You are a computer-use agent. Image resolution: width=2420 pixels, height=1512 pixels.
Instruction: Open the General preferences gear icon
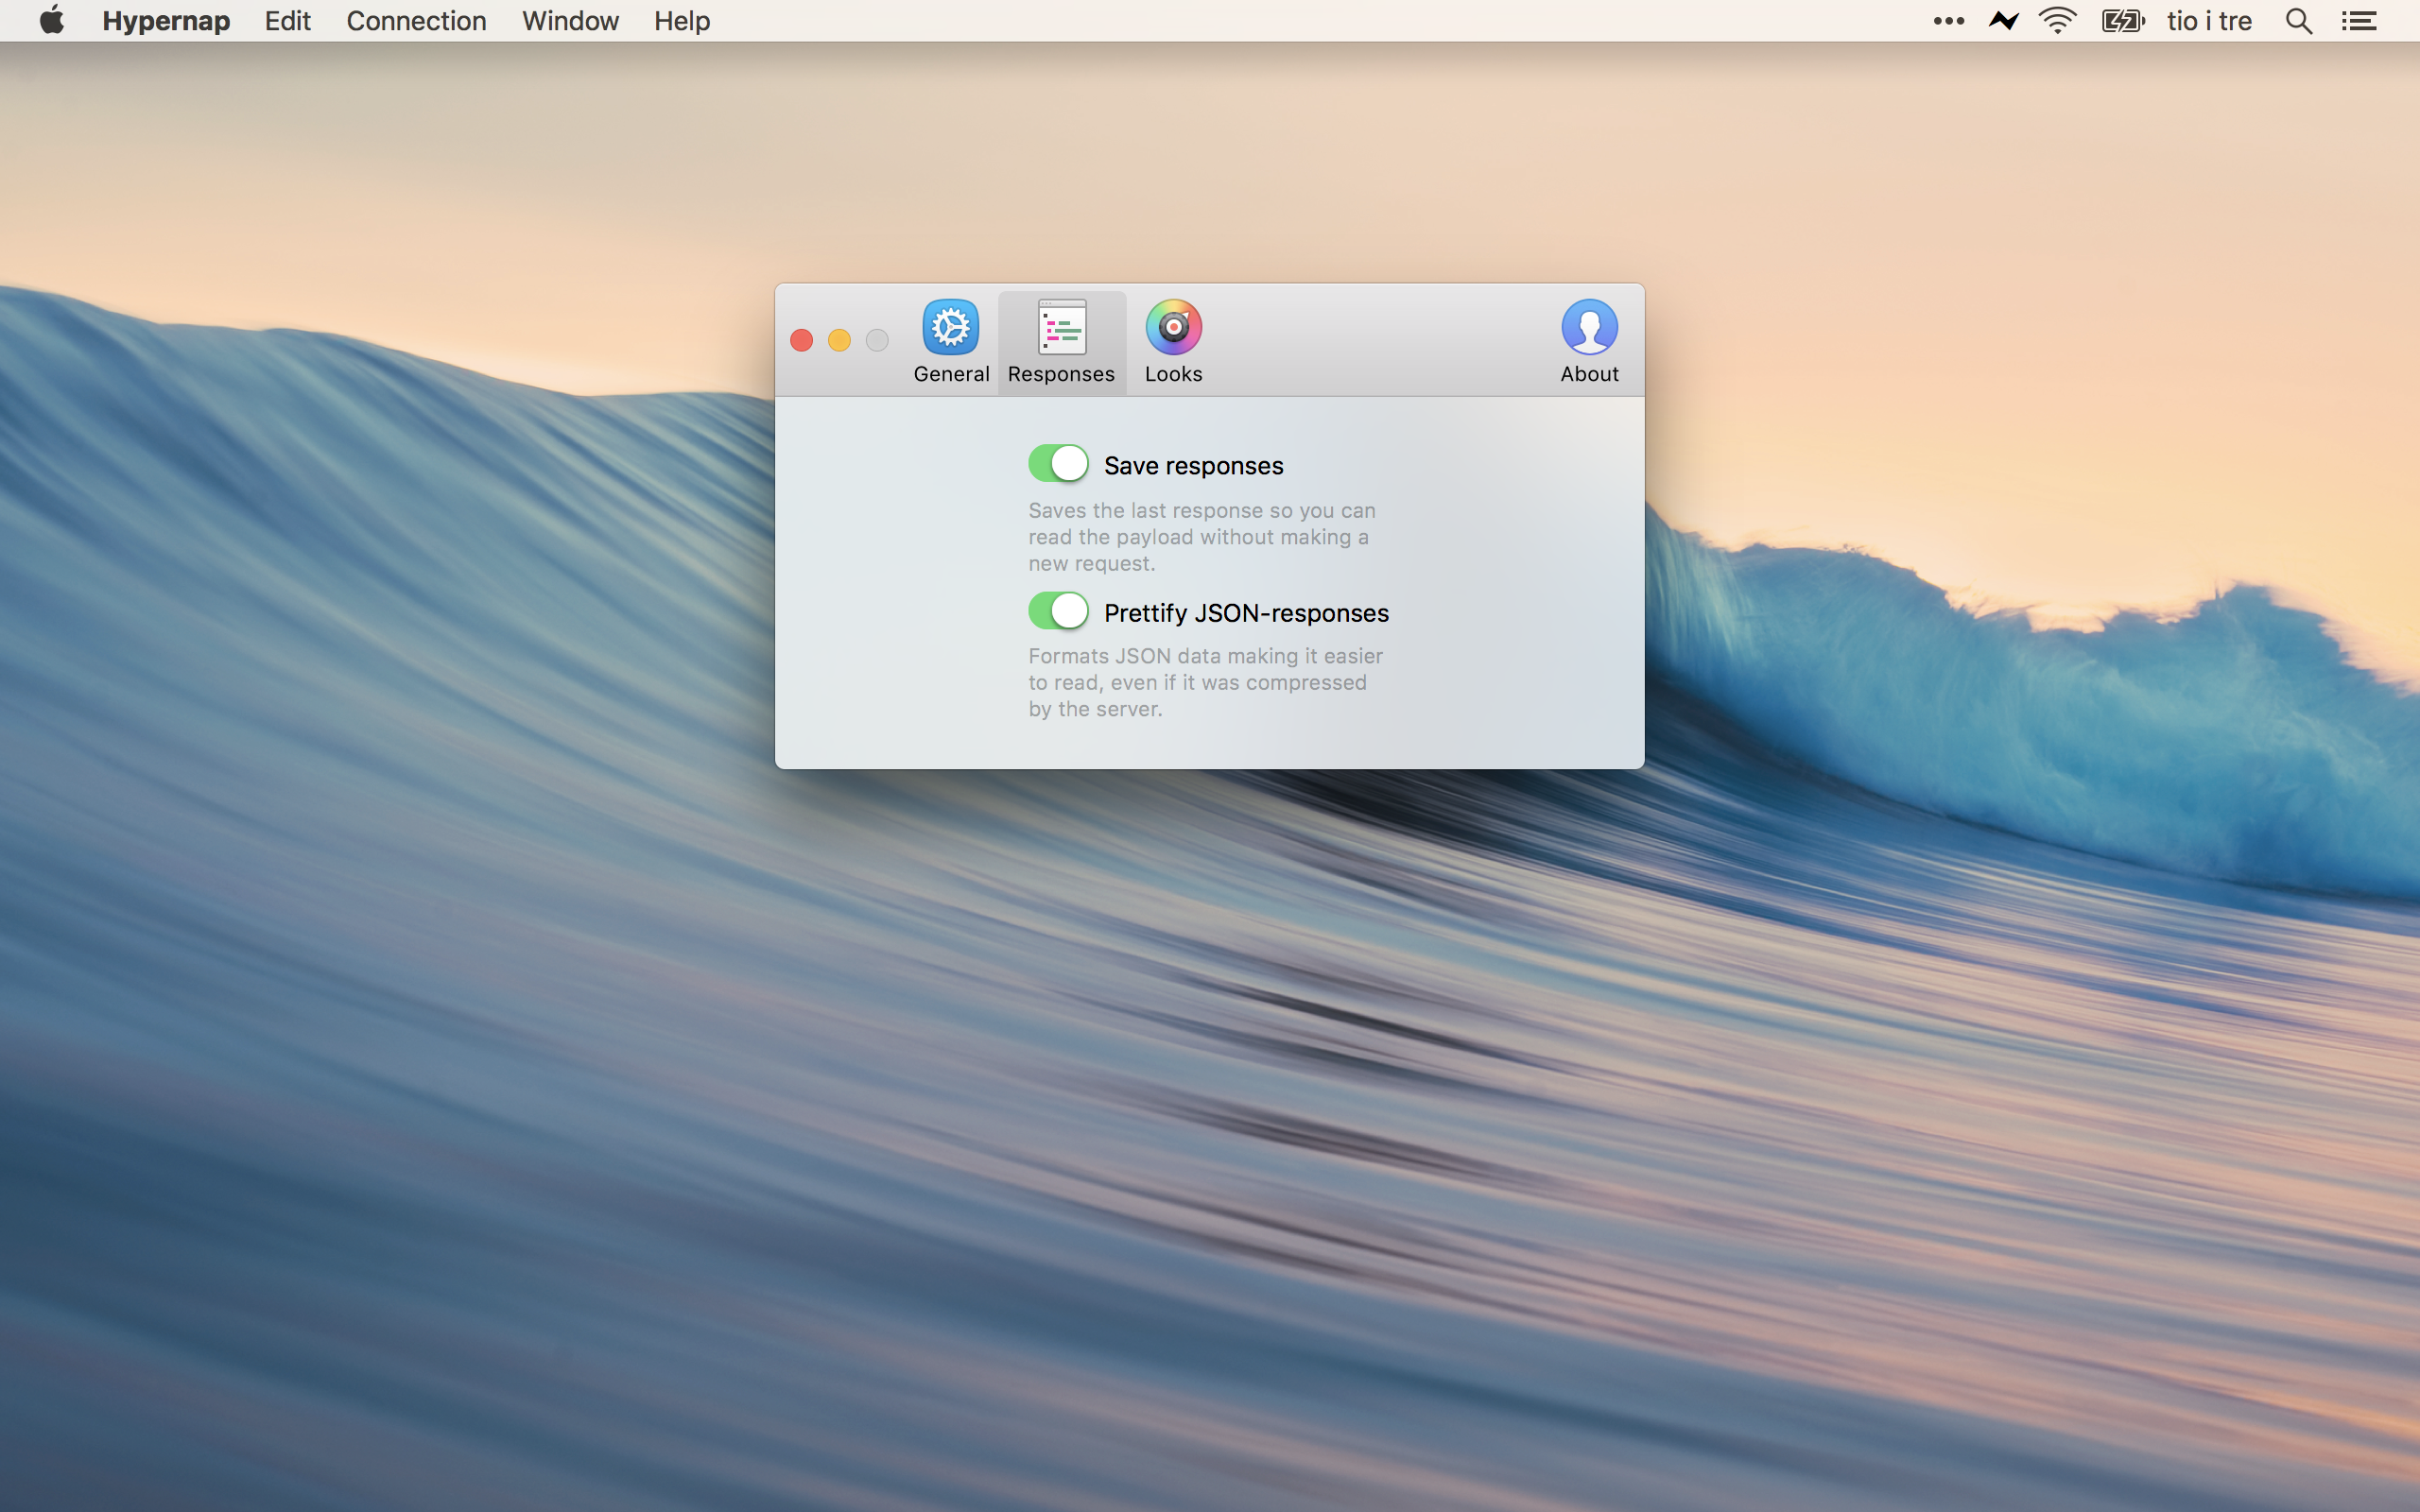pos(950,328)
